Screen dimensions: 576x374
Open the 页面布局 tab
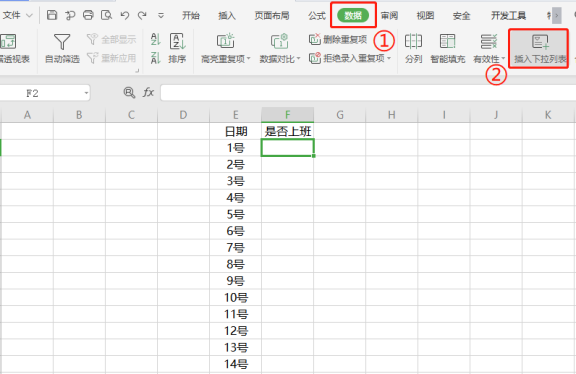(272, 15)
